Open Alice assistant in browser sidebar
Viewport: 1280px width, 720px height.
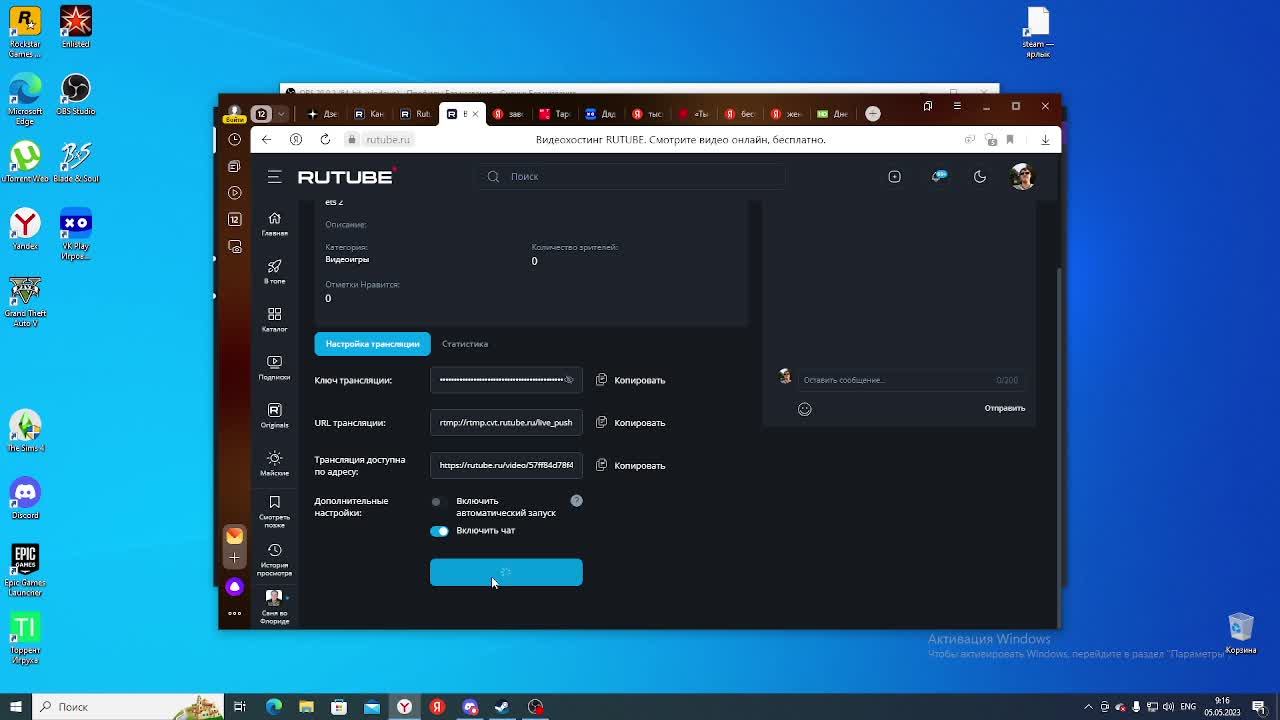tap(235, 587)
